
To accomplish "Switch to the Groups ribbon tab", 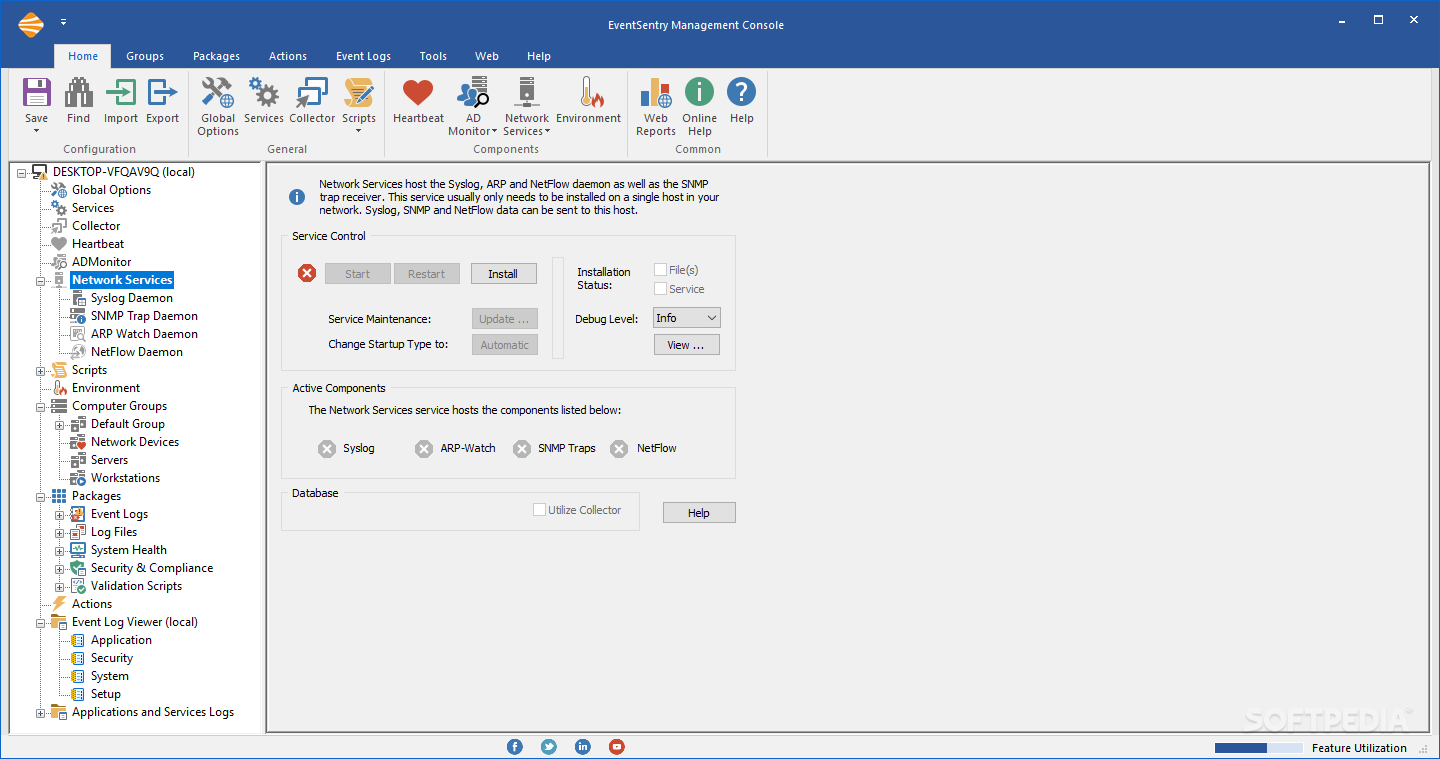I will pyautogui.click(x=145, y=56).
